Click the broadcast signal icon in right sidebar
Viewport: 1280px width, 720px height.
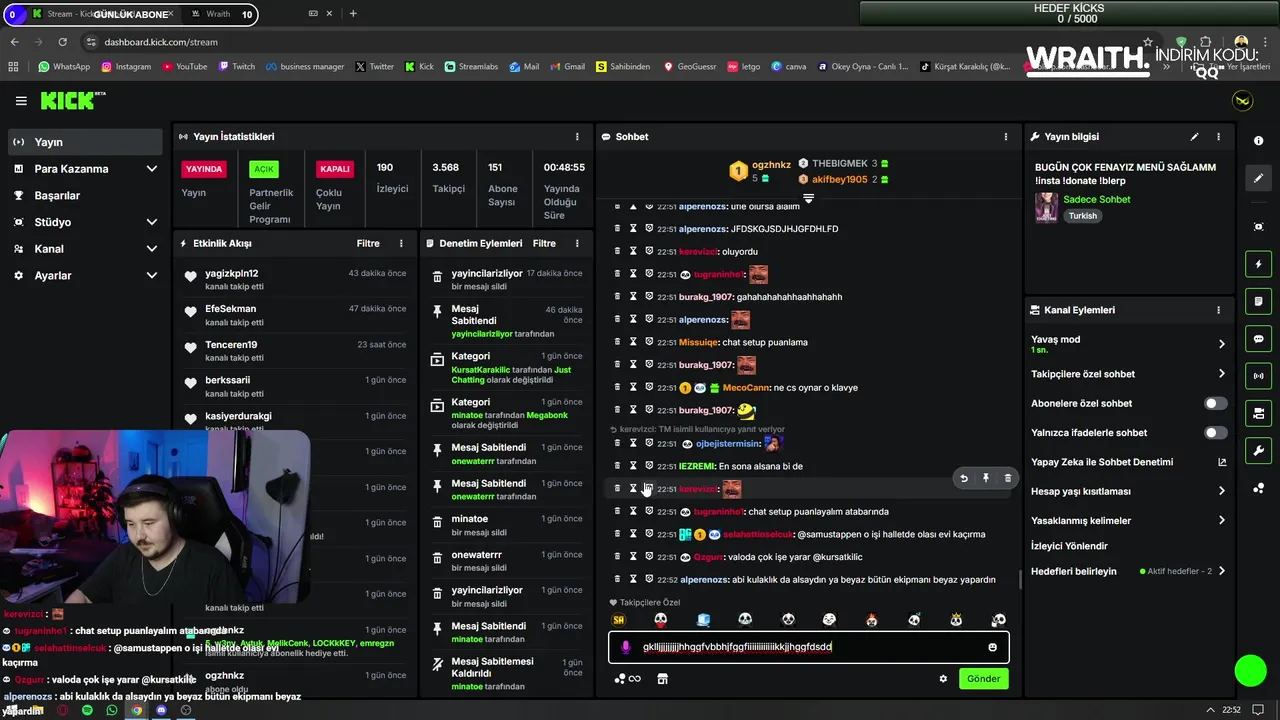(1258, 376)
